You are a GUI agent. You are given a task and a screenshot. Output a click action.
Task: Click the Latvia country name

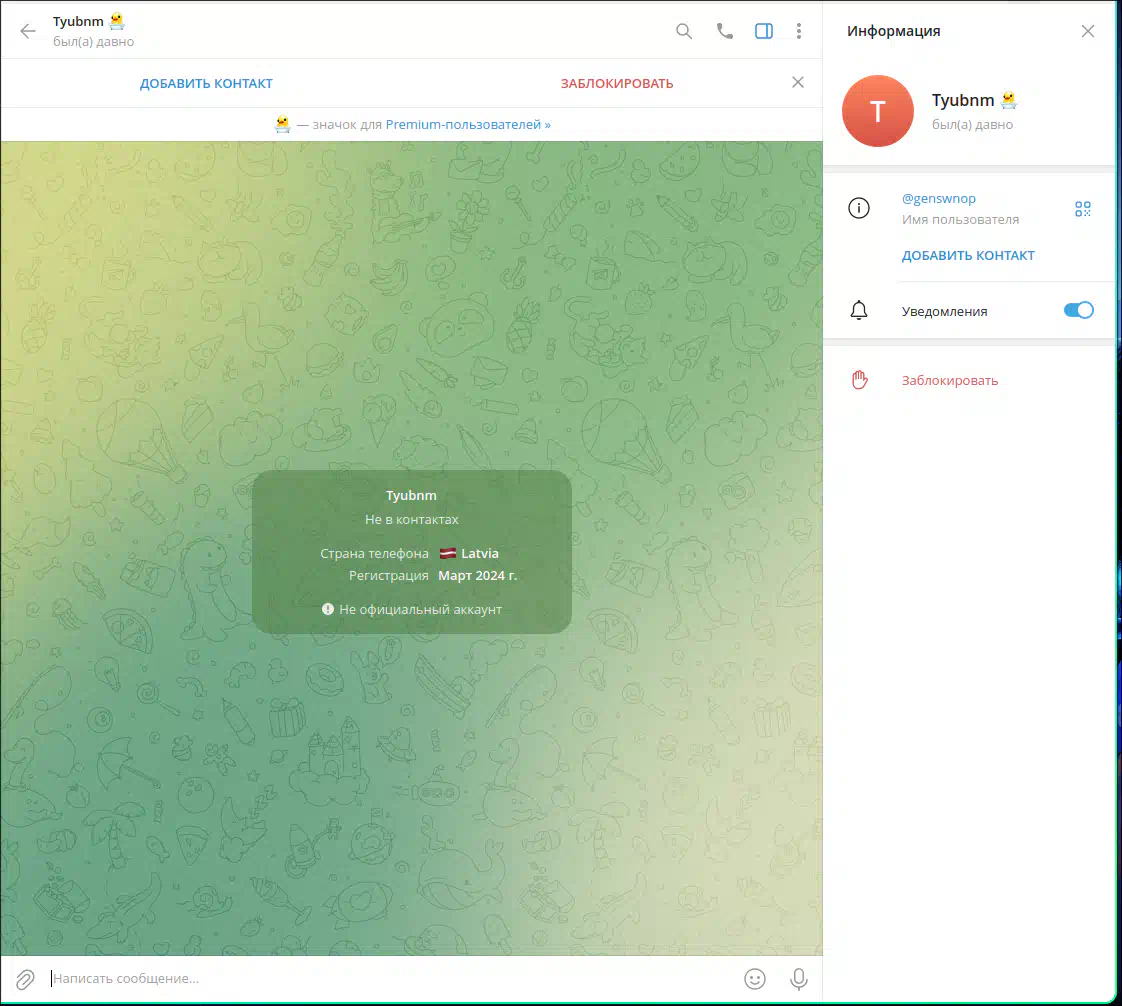479,553
